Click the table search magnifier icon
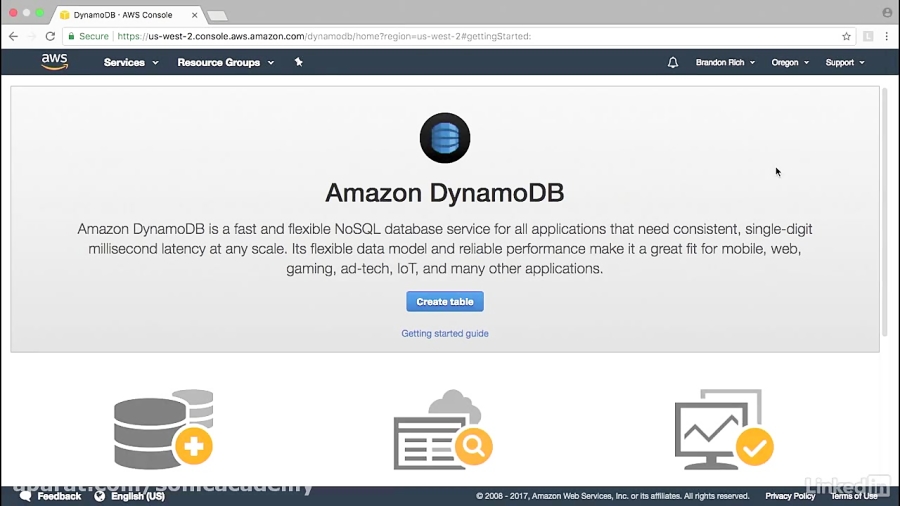This screenshot has height=506, width=900. pyautogui.click(x=443, y=429)
